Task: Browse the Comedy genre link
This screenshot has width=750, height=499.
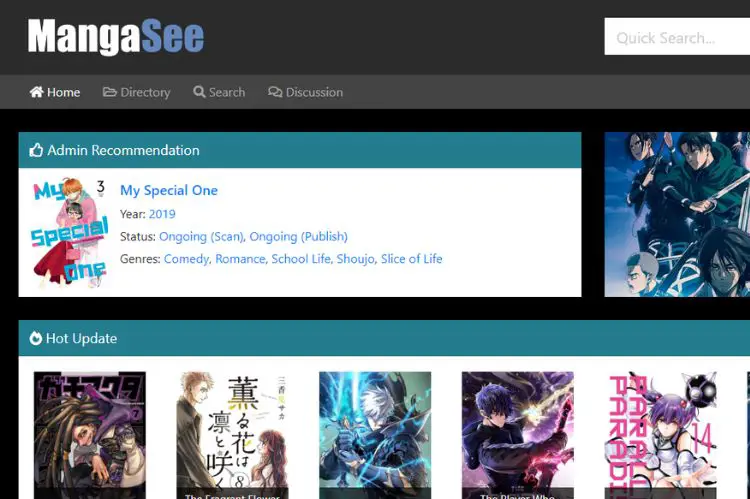Action: (187, 259)
